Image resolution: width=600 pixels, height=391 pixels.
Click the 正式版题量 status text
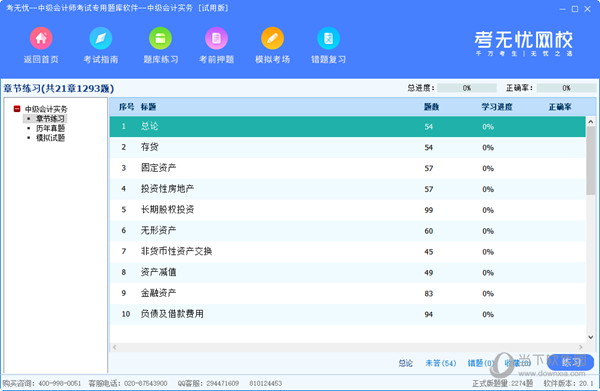(x=502, y=383)
